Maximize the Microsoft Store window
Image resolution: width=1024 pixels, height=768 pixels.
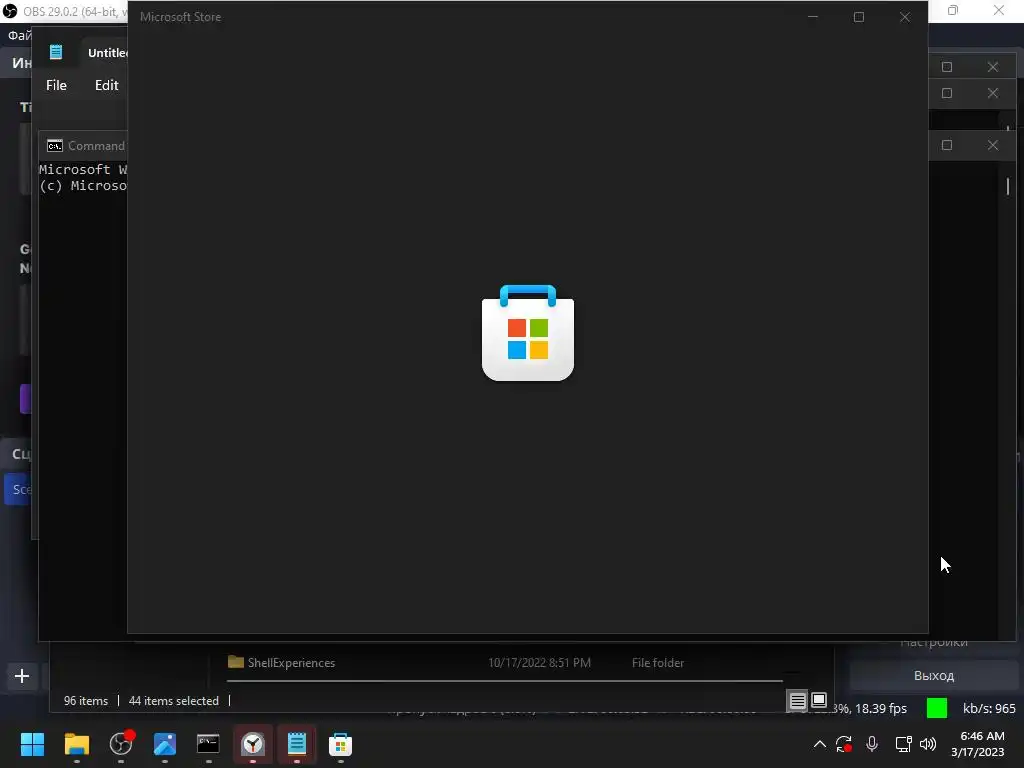pos(859,17)
